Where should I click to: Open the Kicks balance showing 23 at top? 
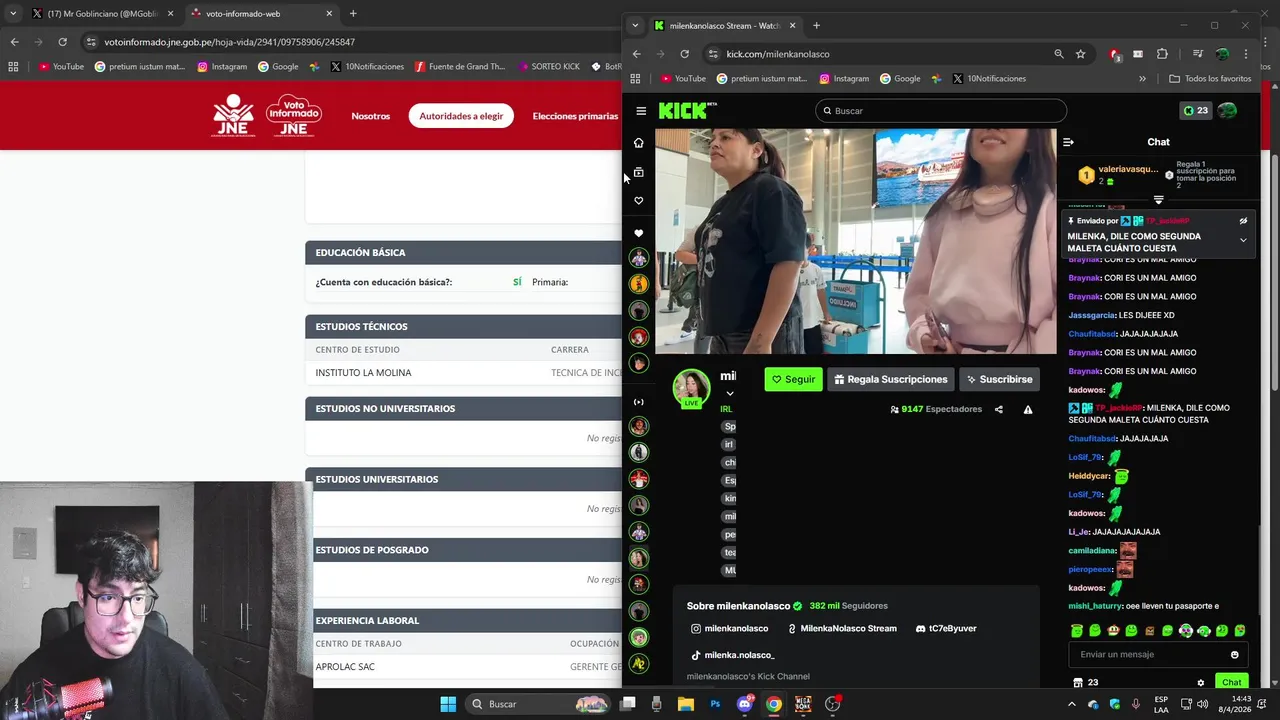click(1196, 111)
